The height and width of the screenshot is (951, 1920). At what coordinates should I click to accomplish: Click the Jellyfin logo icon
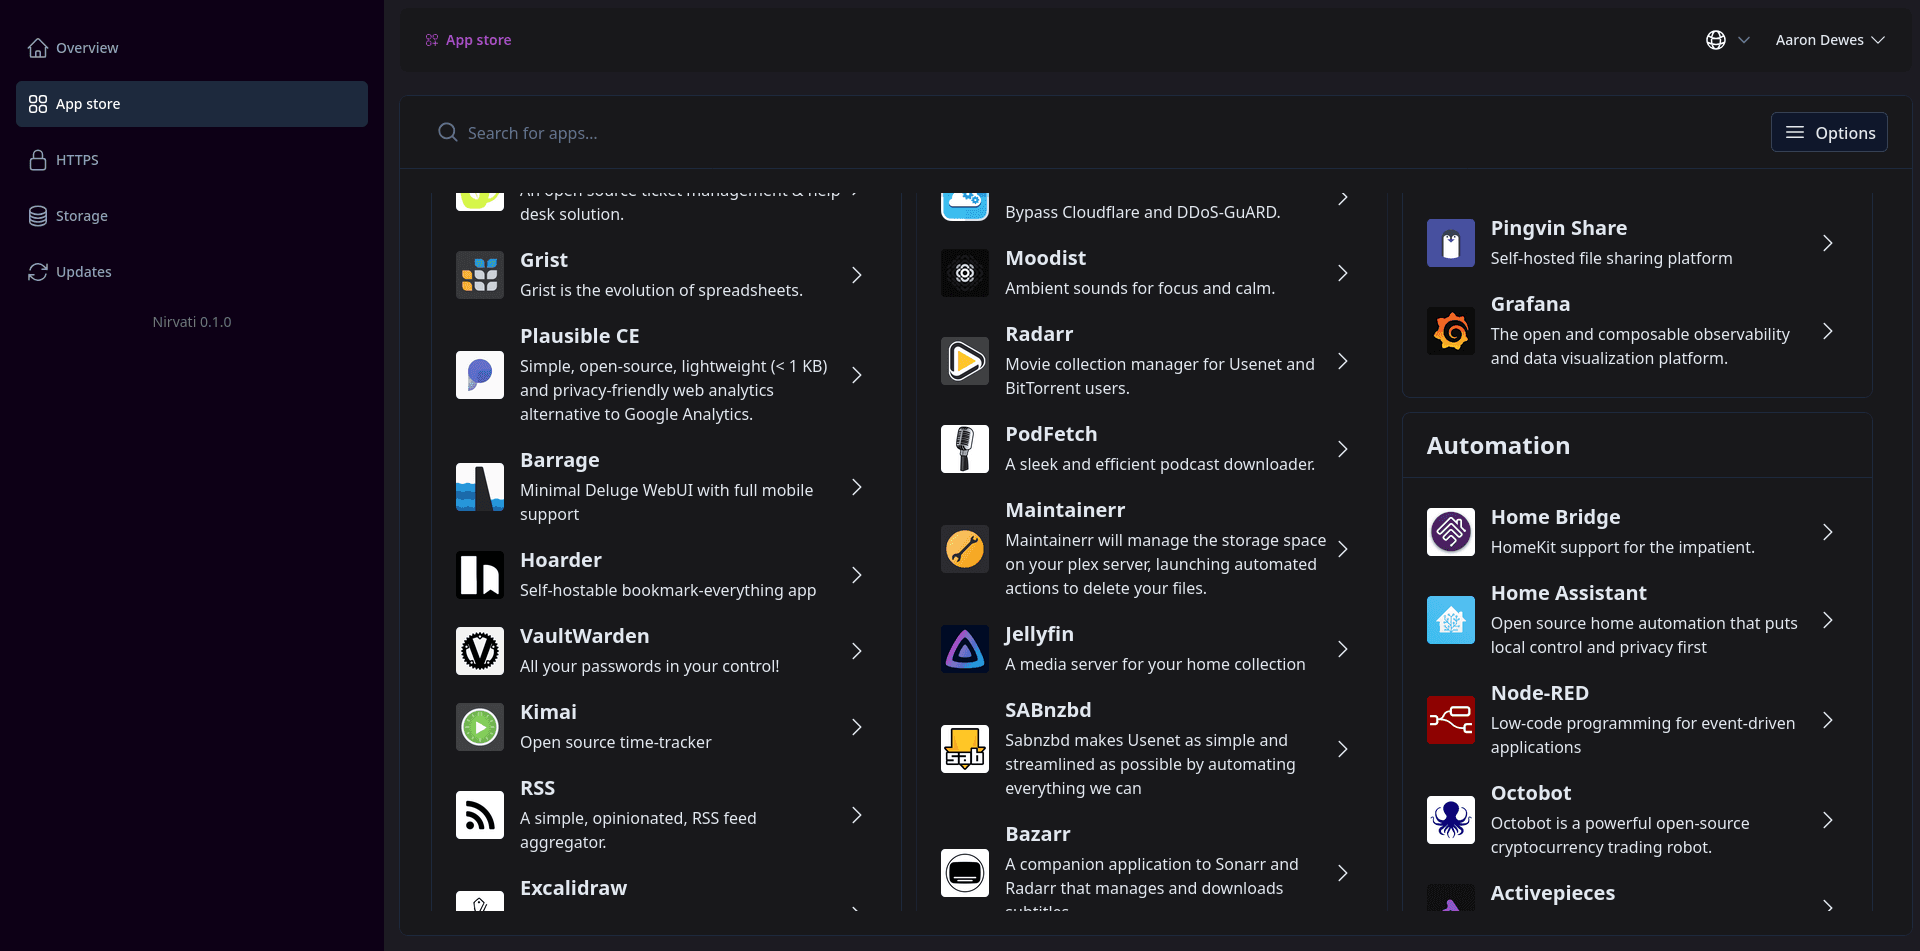coord(964,649)
